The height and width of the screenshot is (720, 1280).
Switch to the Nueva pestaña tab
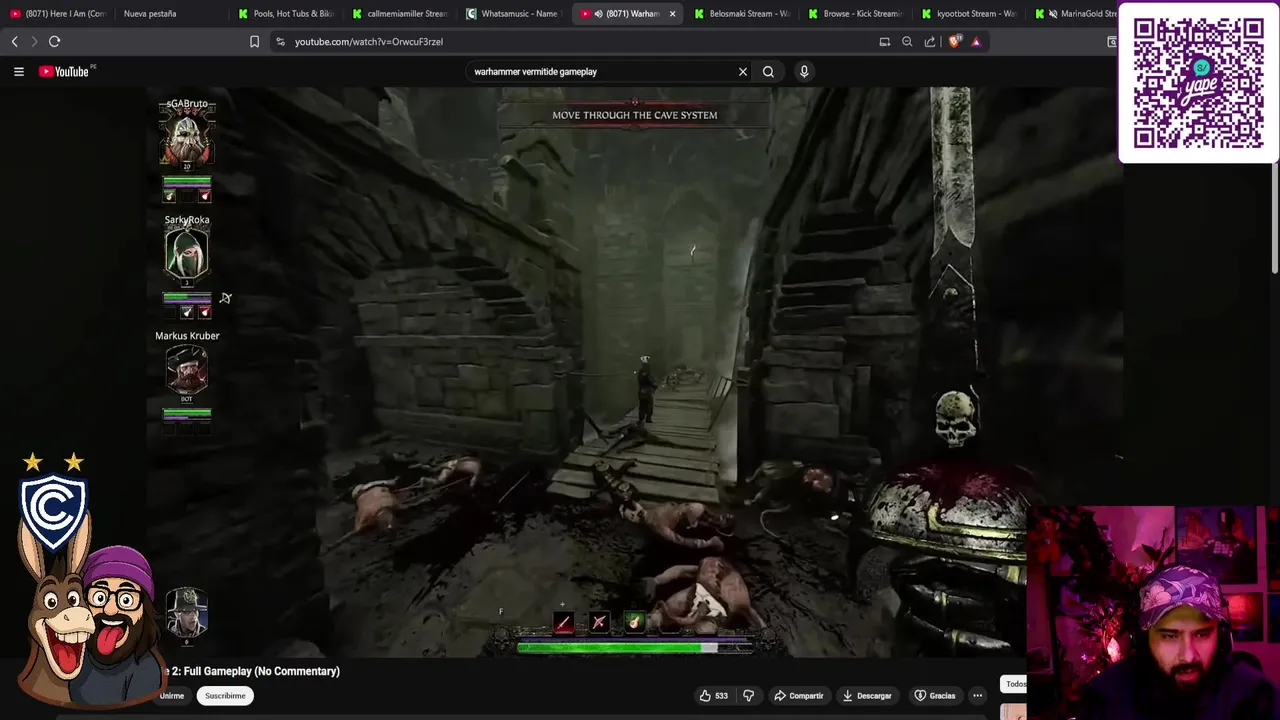coord(150,14)
